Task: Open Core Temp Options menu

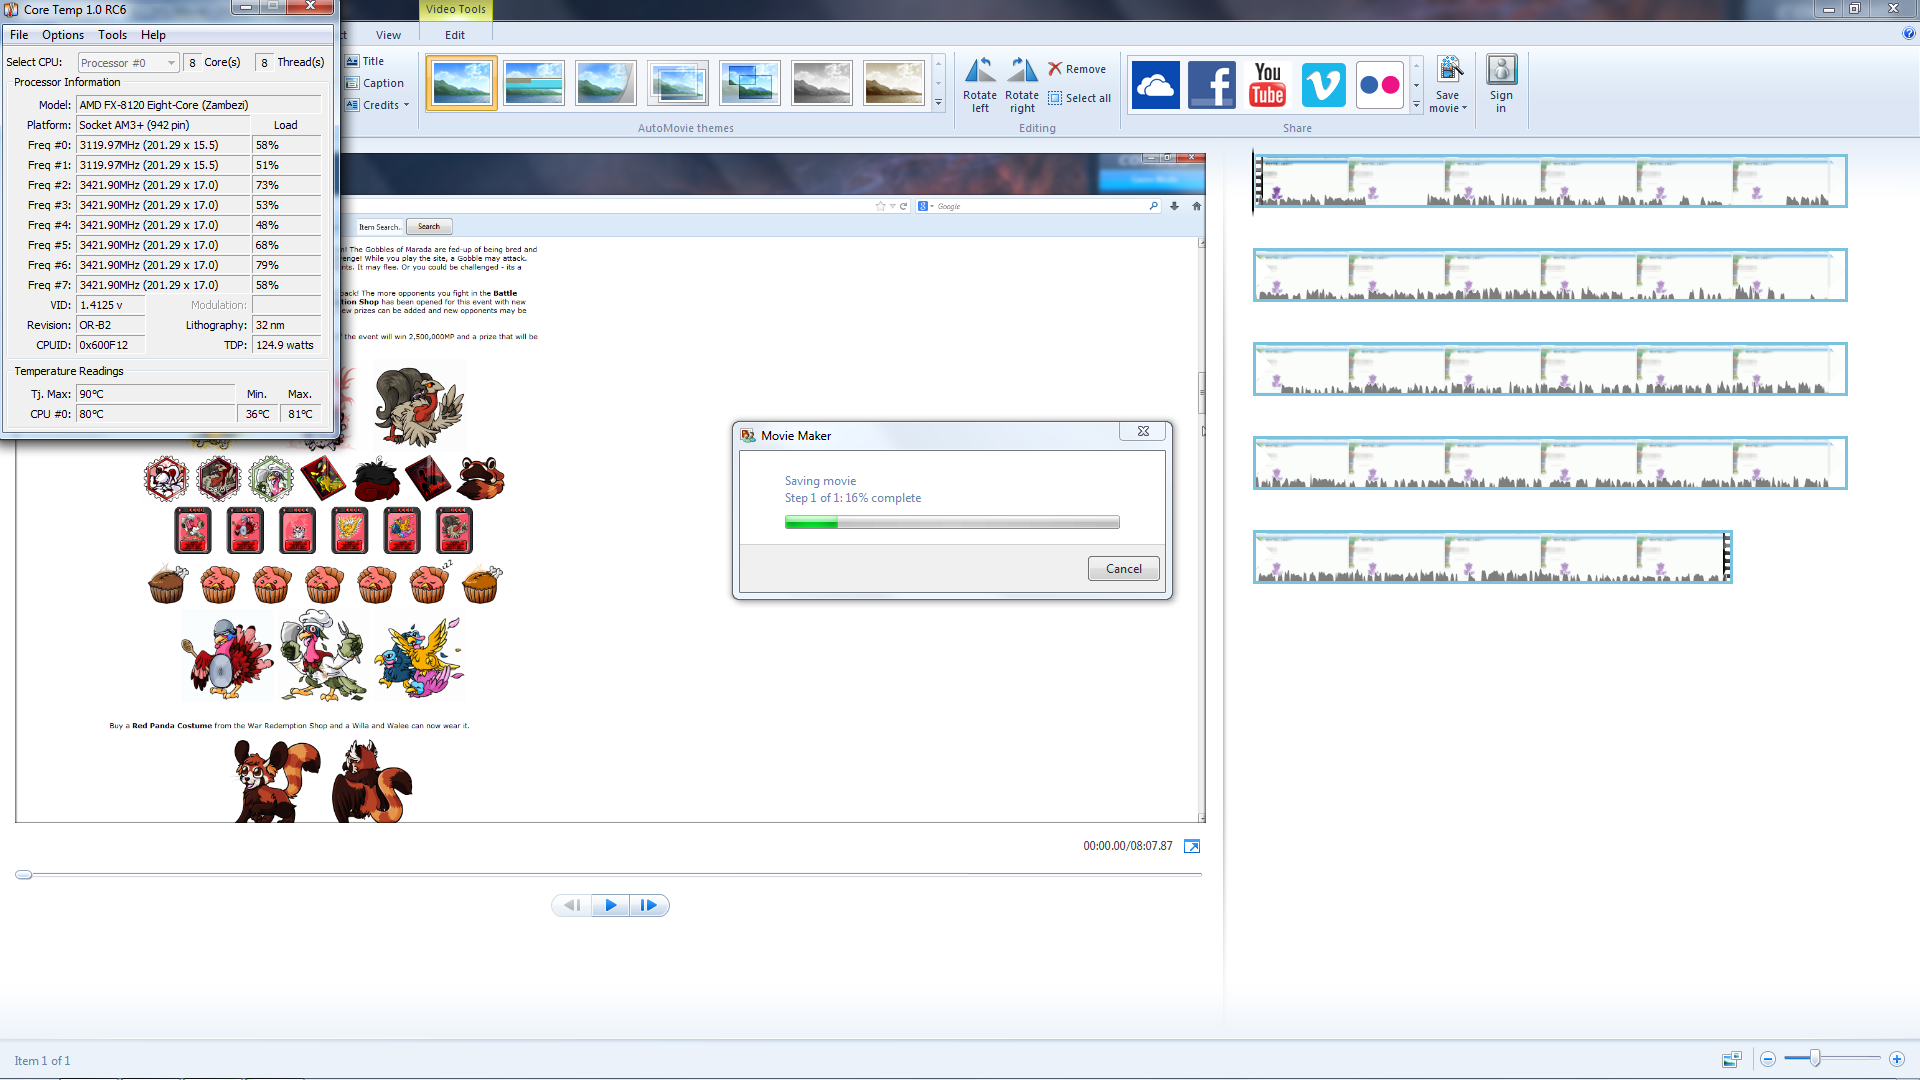Action: [63, 35]
